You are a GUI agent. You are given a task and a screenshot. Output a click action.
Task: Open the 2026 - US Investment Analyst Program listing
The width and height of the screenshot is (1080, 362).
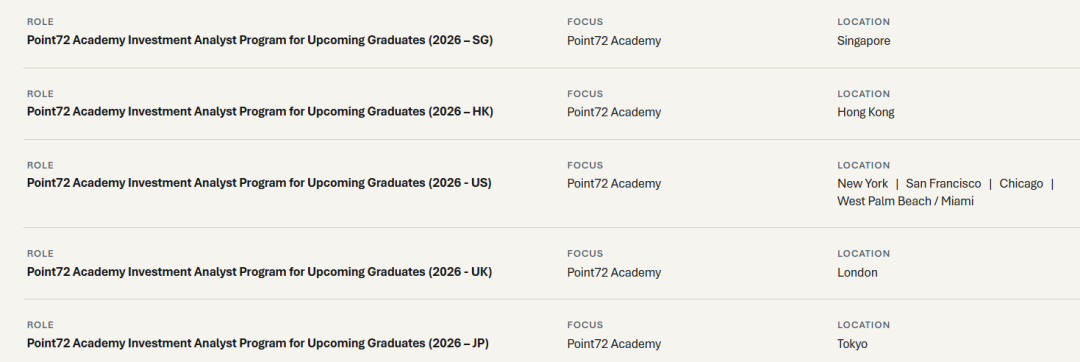pos(259,183)
